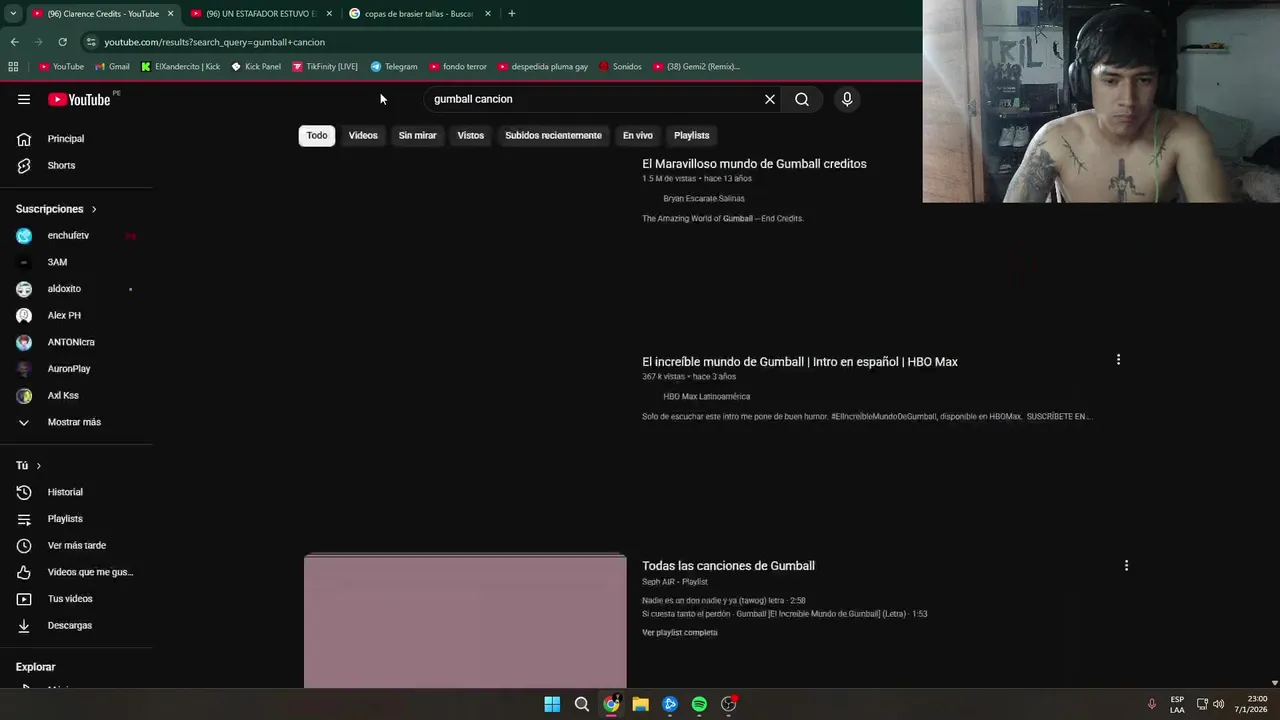Filter by Subidos recientemente
Screen dimensions: 1280x720
click(x=553, y=135)
